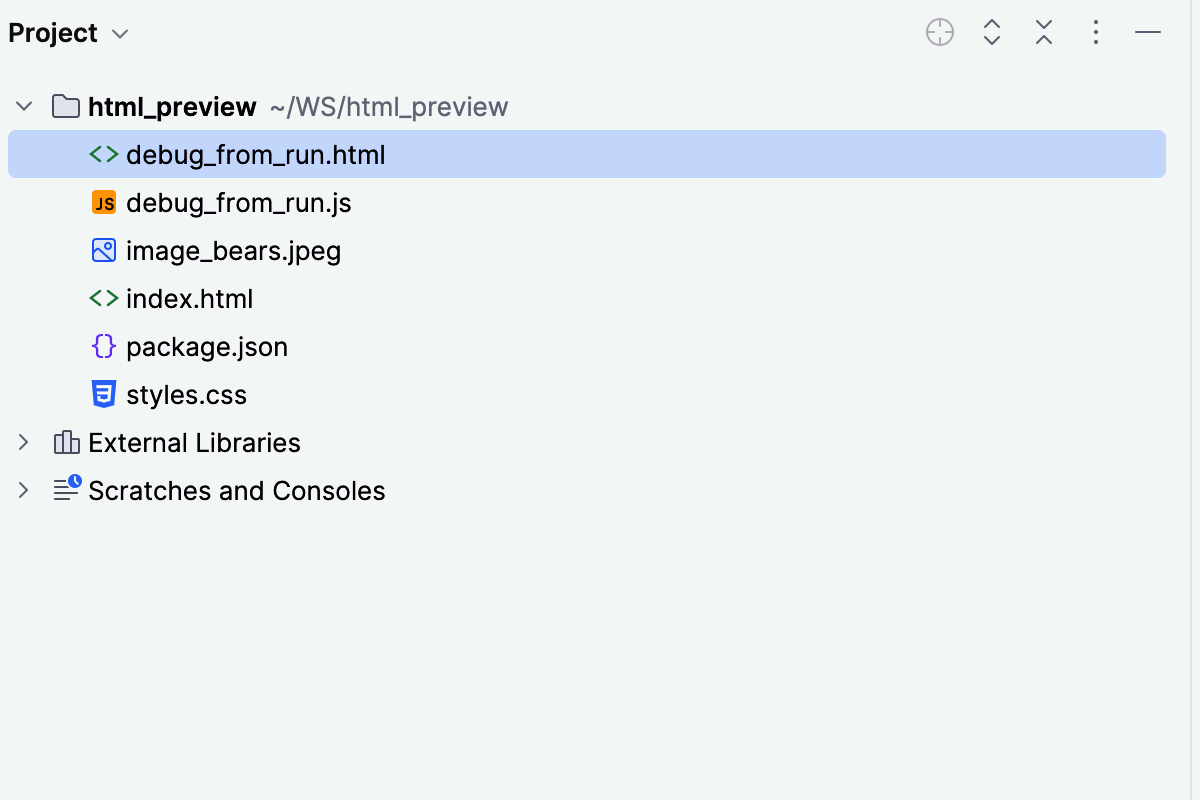Expand the Scratches and Consoles node
This screenshot has height=800, width=1200.
22,490
